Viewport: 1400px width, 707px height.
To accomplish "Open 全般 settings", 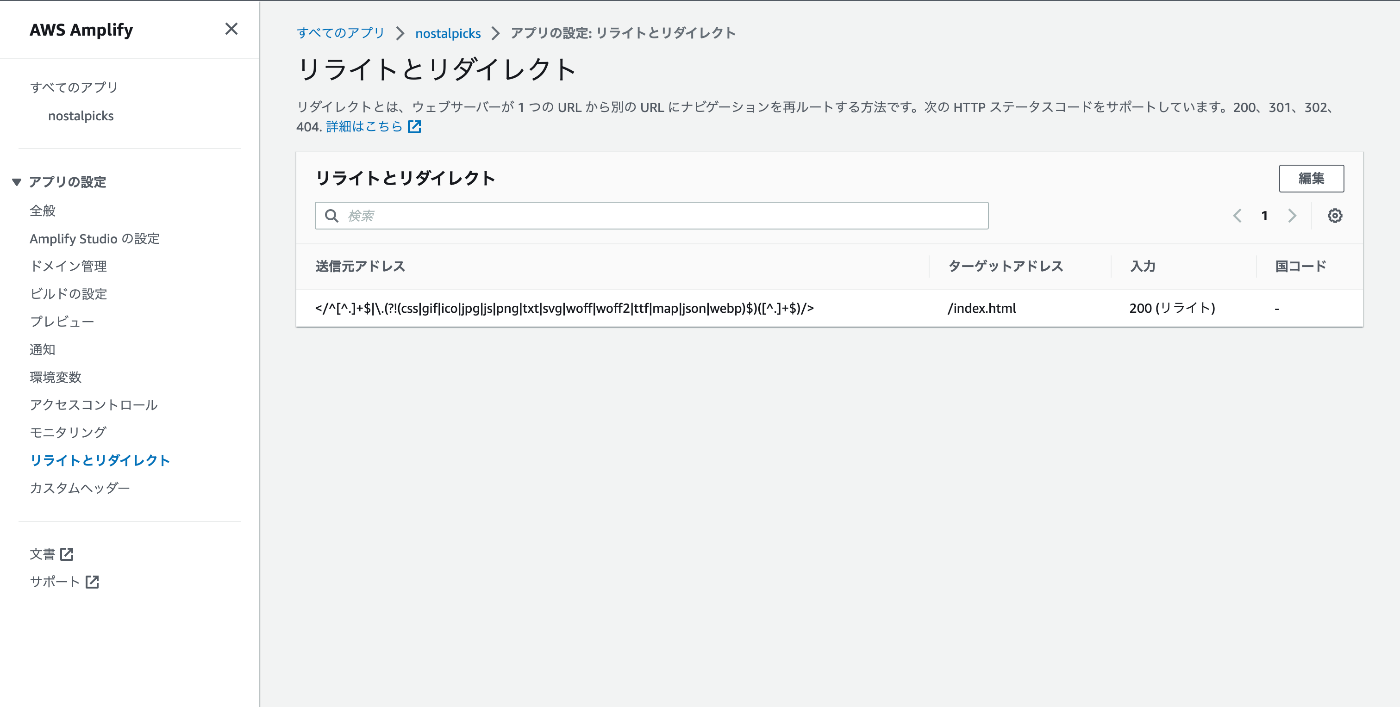I will pos(43,211).
